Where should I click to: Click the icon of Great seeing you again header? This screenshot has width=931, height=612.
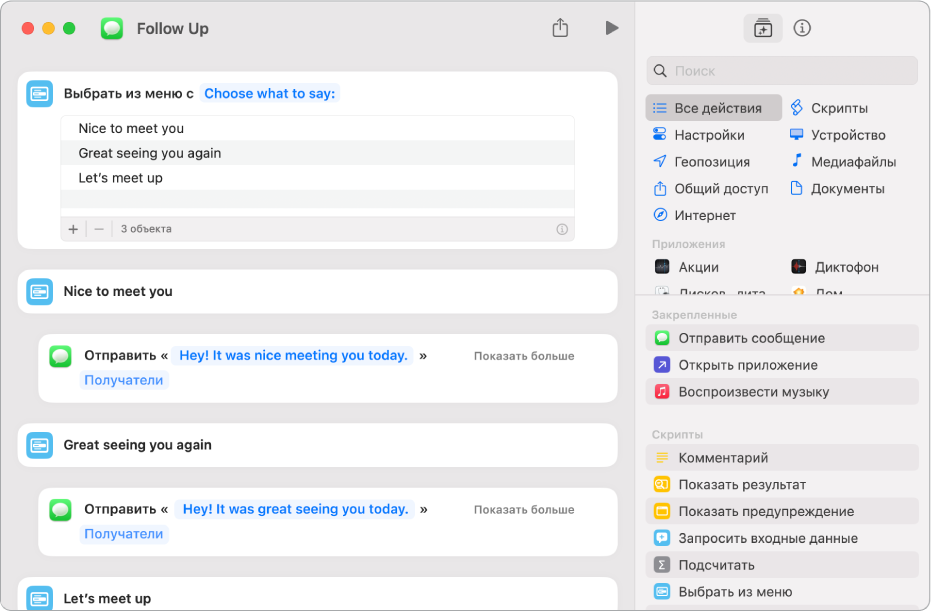[40, 445]
